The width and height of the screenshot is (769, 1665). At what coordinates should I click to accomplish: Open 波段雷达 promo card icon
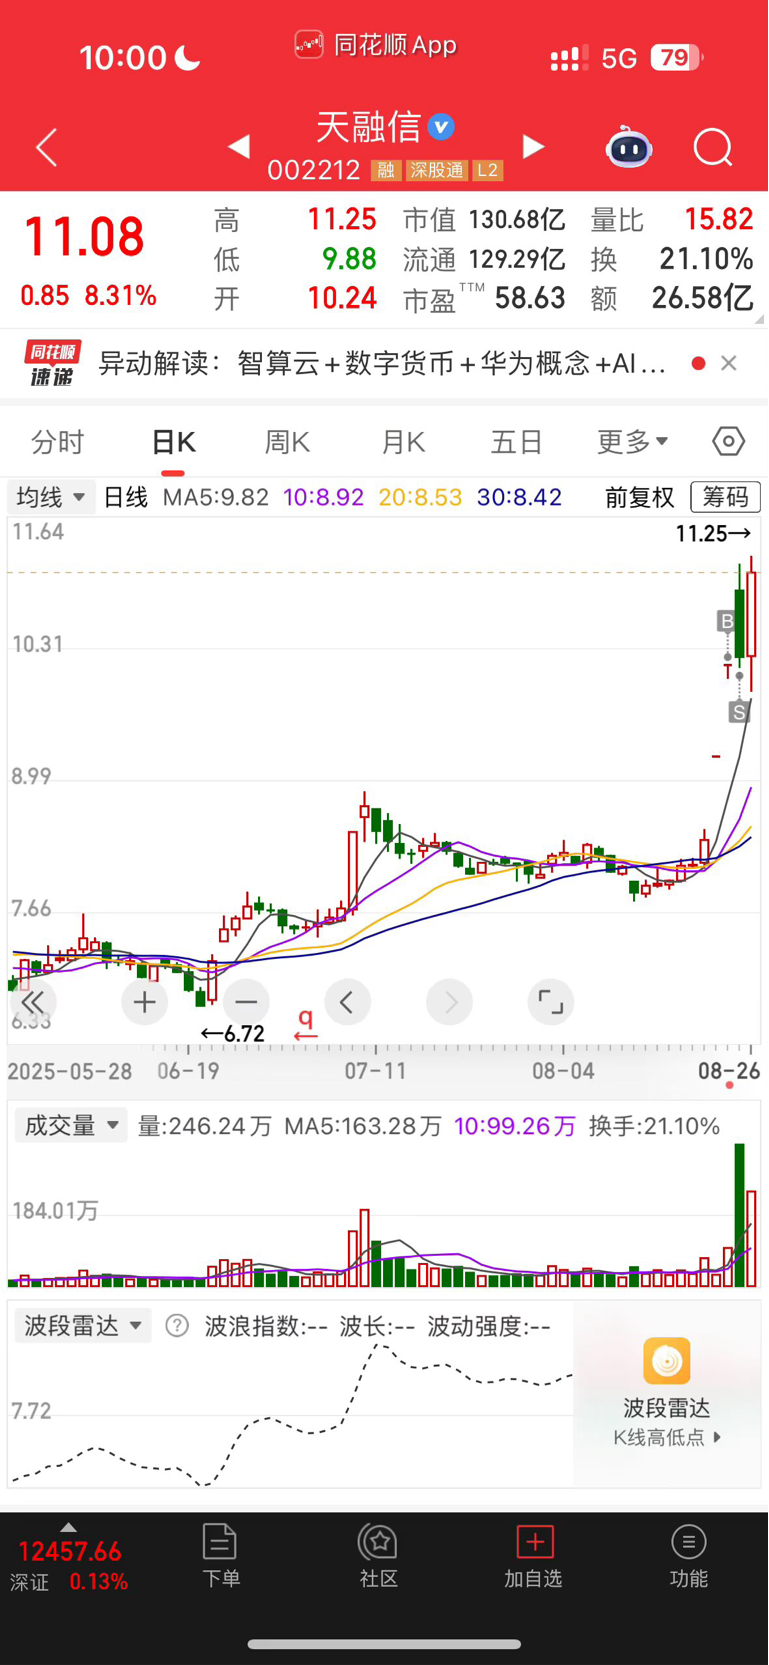click(667, 1361)
